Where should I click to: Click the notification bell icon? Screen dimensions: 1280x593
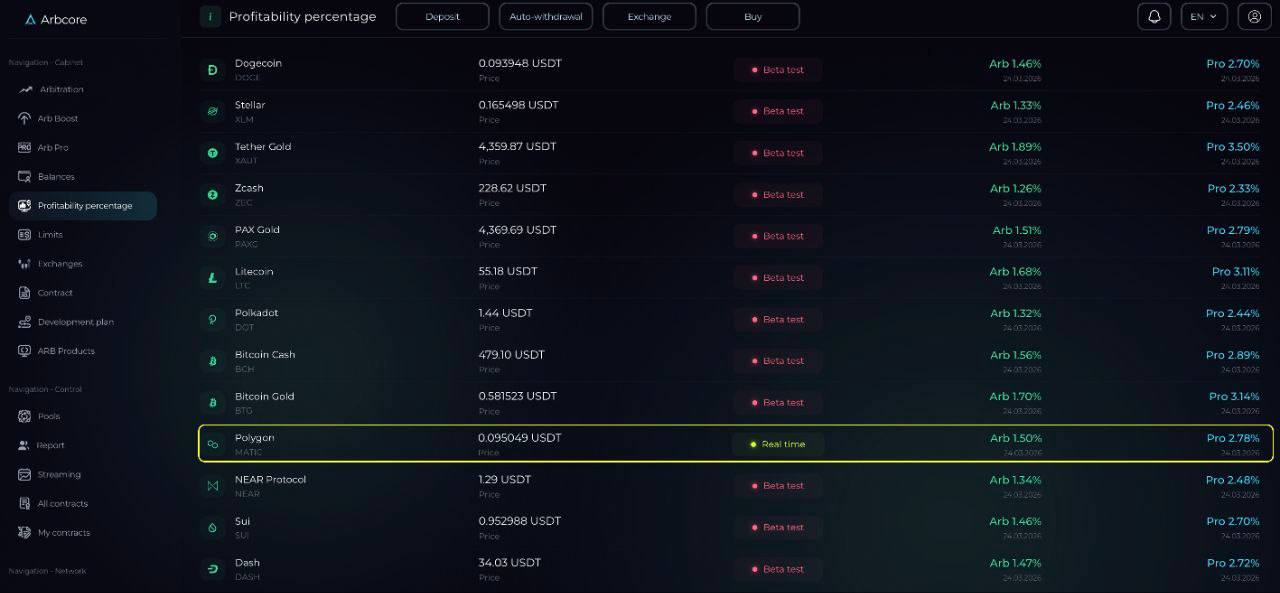coord(1154,17)
